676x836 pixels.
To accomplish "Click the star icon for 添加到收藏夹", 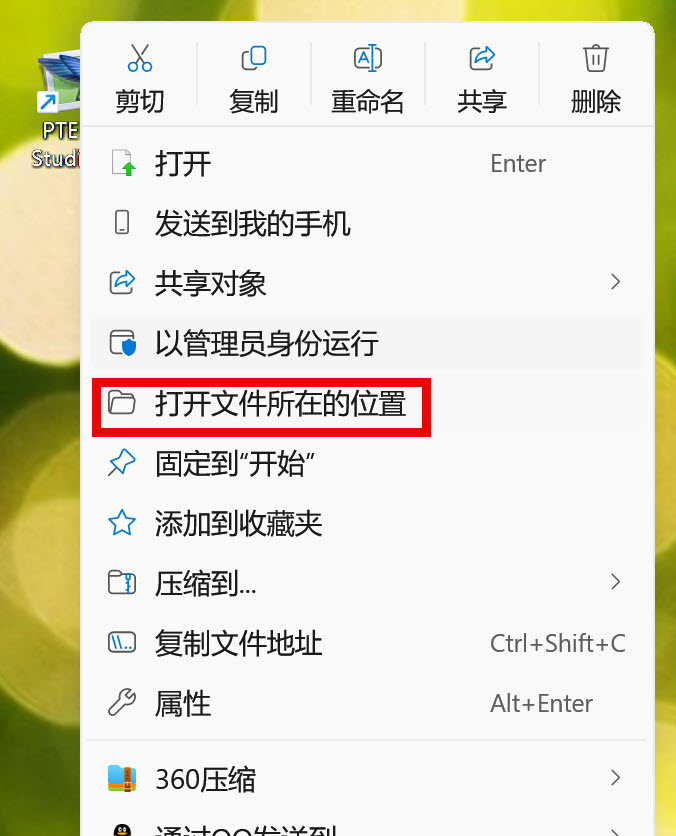I will tap(122, 522).
